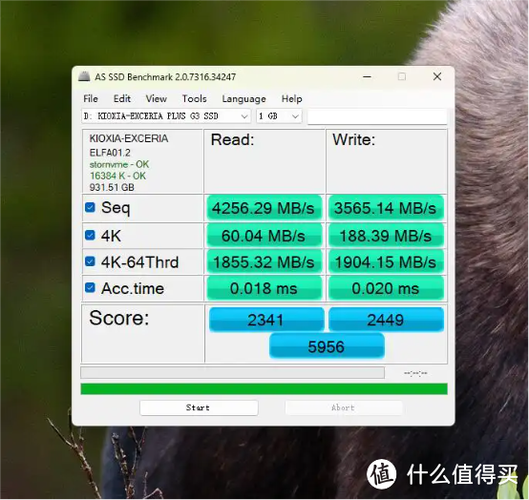Toggle the Acc.time test checkbox
This screenshot has height=500, width=529.
coord(90,287)
